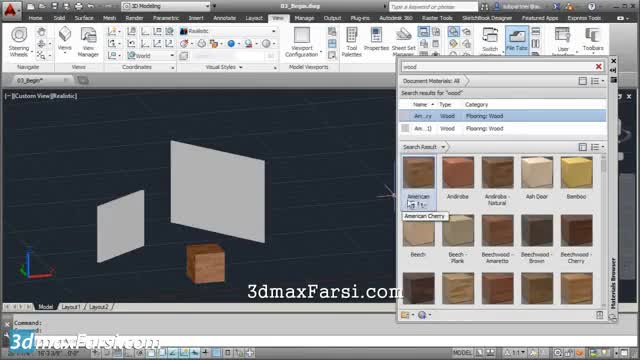Select the Andiroba - Natural material thumbnail
The image size is (640, 360).
pyautogui.click(x=497, y=172)
